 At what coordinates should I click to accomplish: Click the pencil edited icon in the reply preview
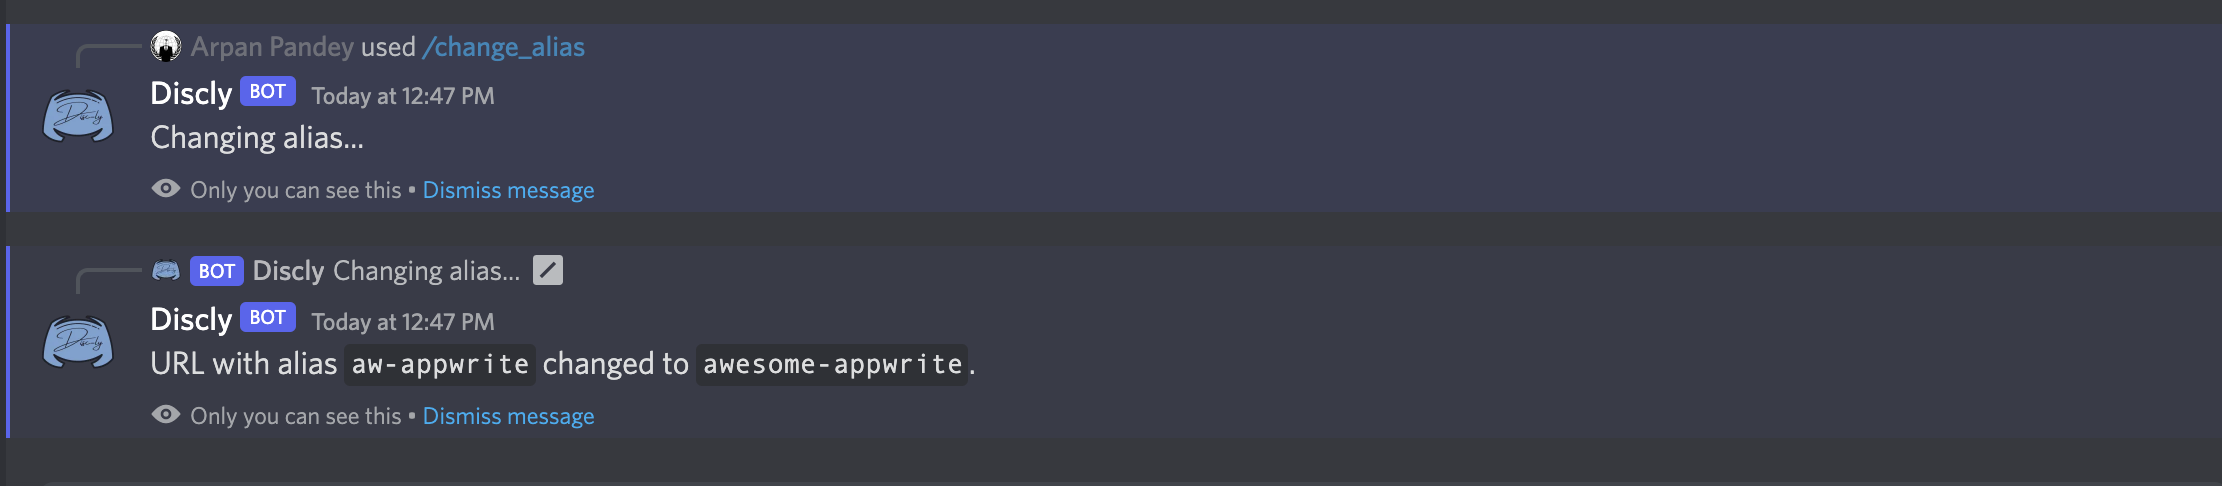pyautogui.click(x=548, y=270)
